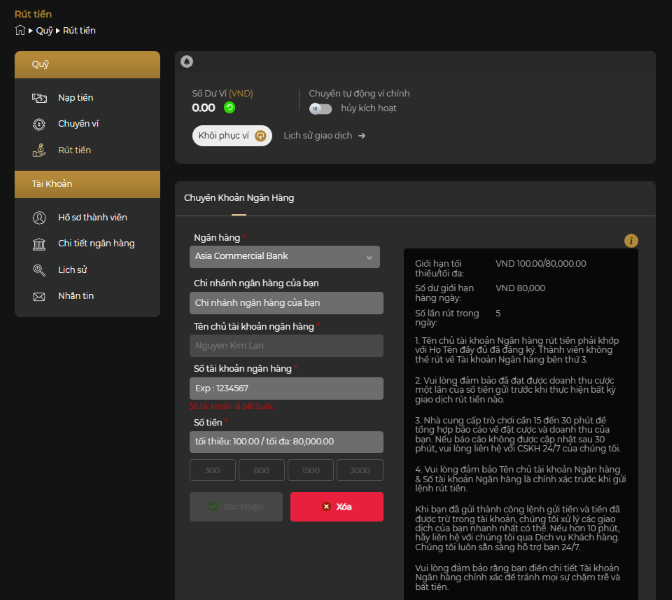The image size is (672, 600).
Task: Click the bank dropdown chevron arrow
Action: pos(369,258)
